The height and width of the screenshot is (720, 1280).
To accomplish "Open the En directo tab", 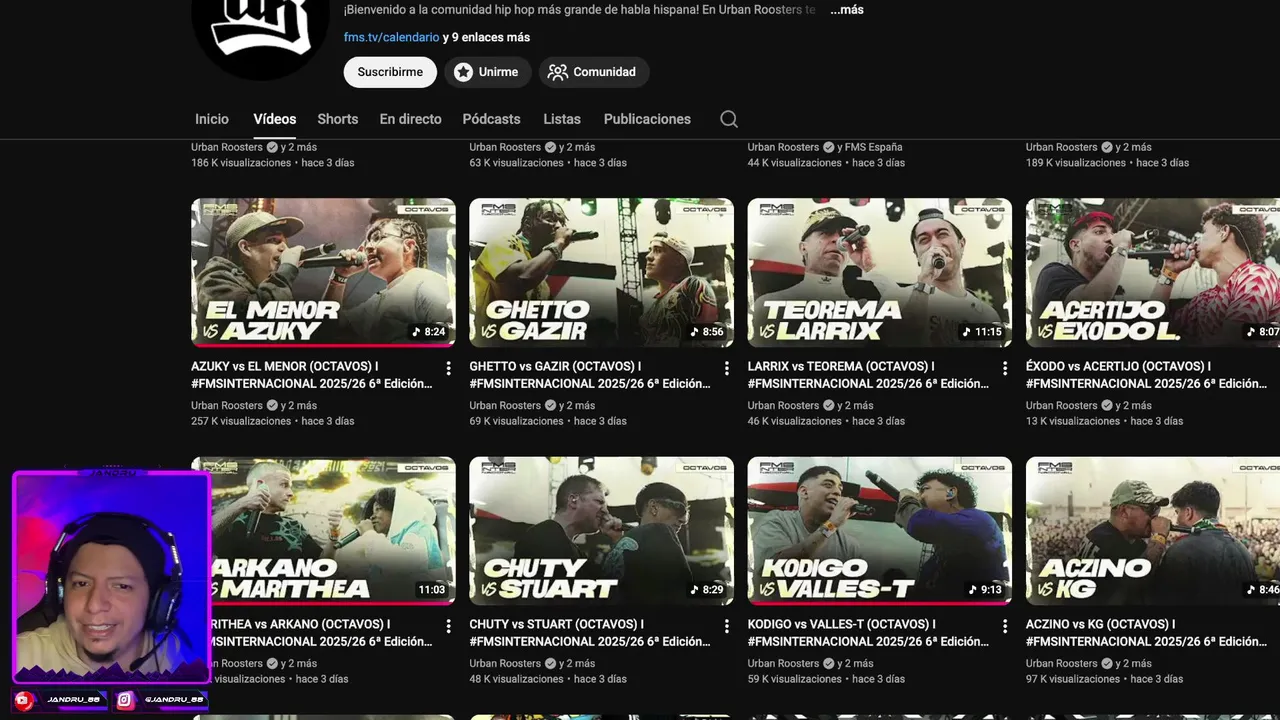I will pos(410,119).
